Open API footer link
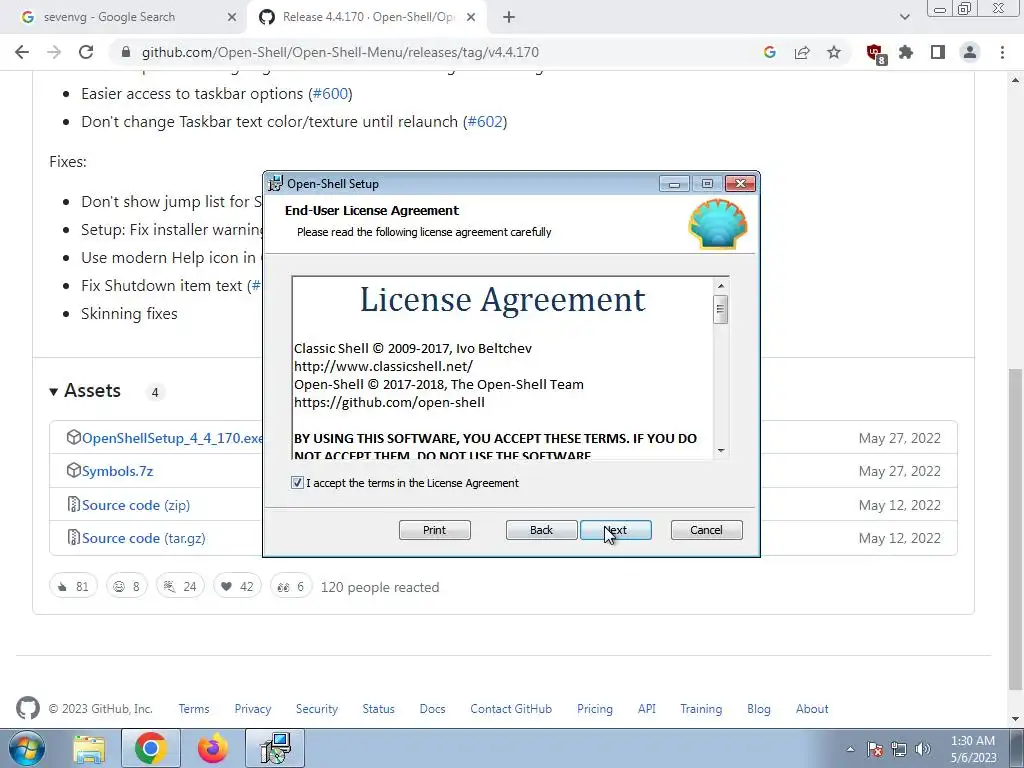1024x768 pixels. [647, 709]
